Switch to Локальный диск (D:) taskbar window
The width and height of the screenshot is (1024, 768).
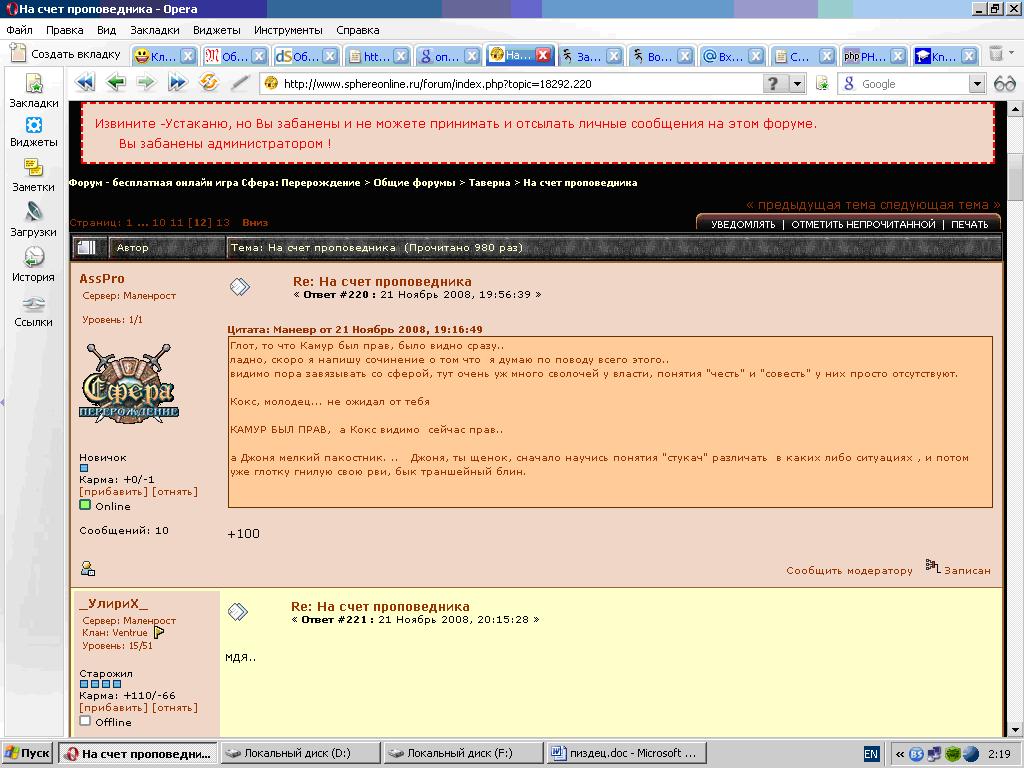pyautogui.click(x=300, y=754)
